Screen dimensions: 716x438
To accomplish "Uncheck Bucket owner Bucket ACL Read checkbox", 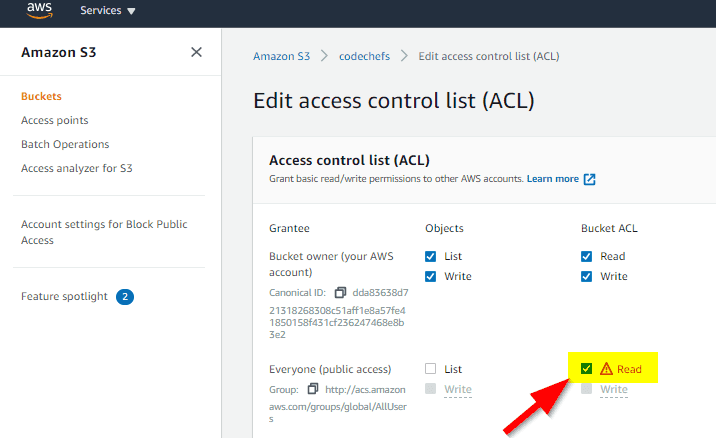I will [x=586, y=256].
